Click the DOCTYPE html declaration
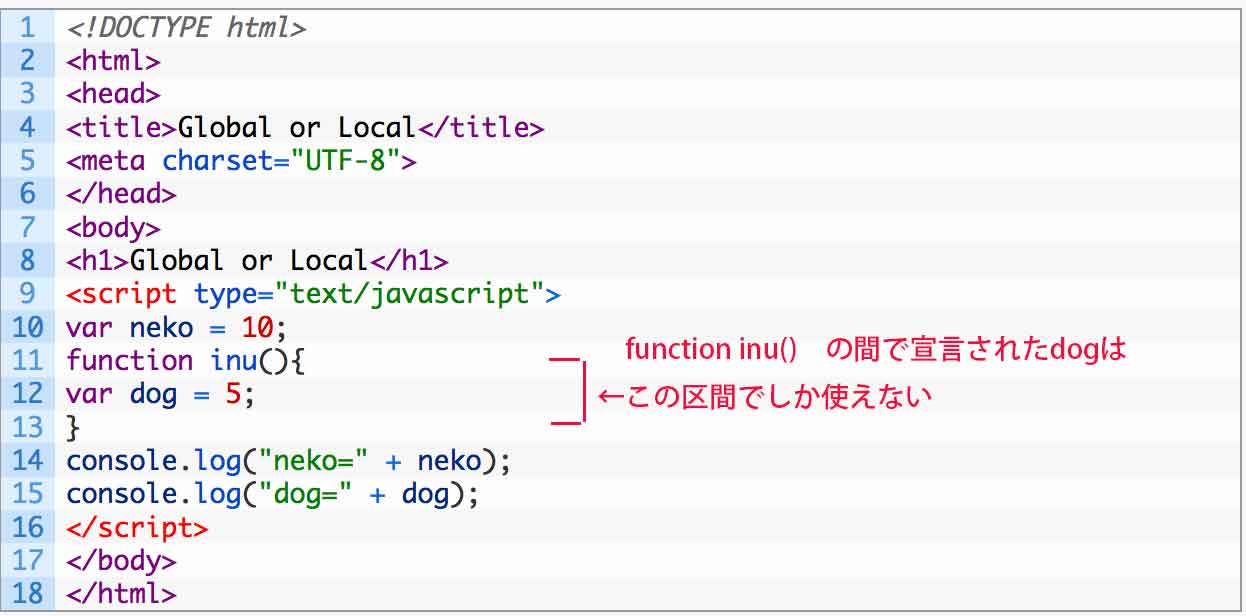Screen dimensions: 1246x616 (186, 27)
